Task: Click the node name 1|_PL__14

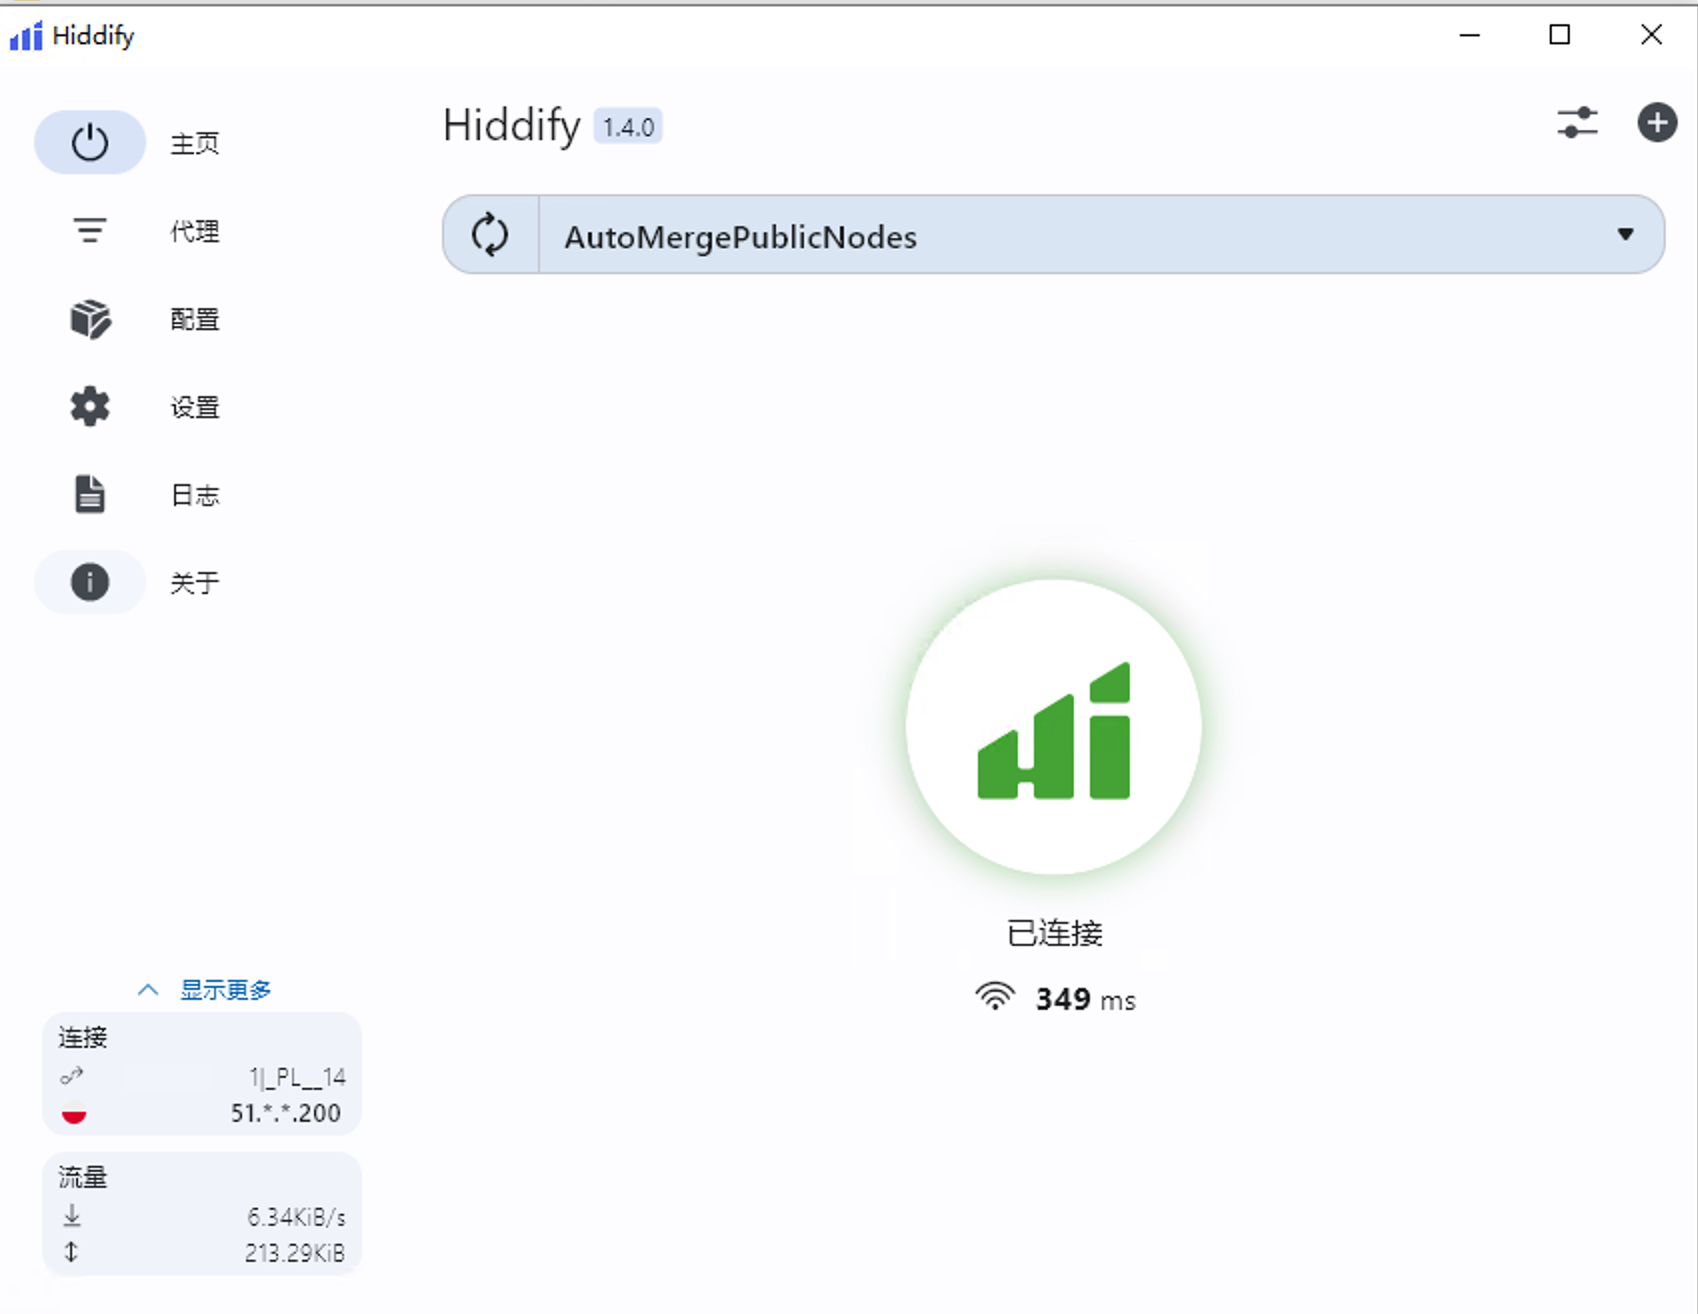Action: point(297,1077)
